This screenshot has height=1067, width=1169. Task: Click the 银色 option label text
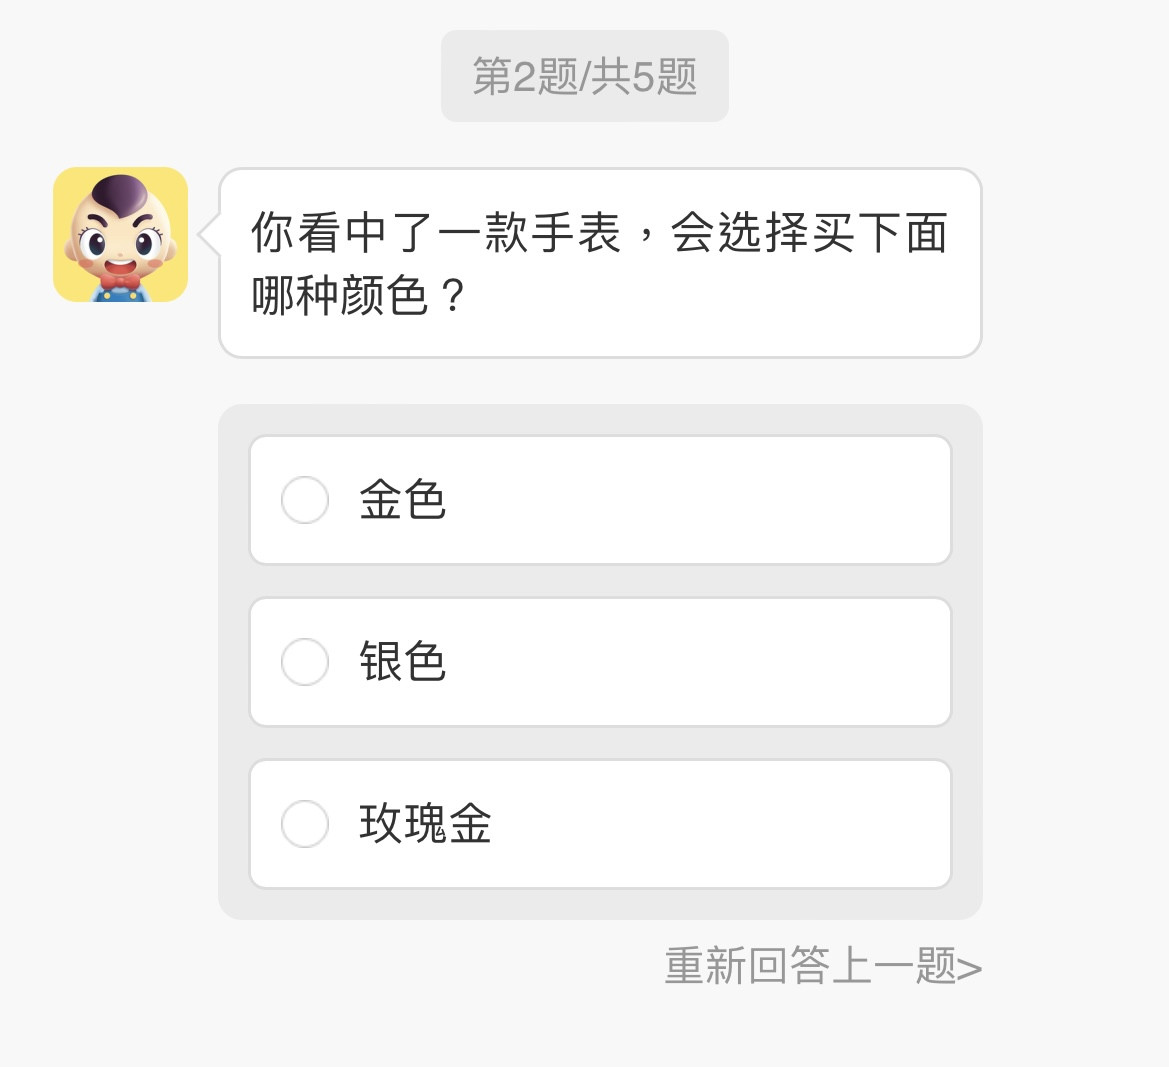[x=402, y=662]
